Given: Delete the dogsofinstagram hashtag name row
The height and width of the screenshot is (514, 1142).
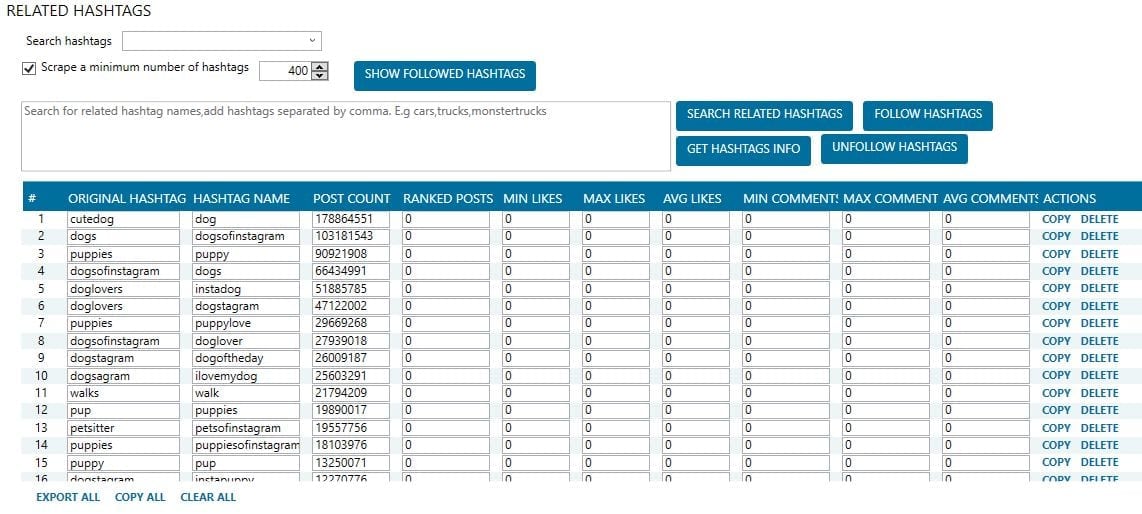Looking at the screenshot, I should click(x=1099, y=237).
